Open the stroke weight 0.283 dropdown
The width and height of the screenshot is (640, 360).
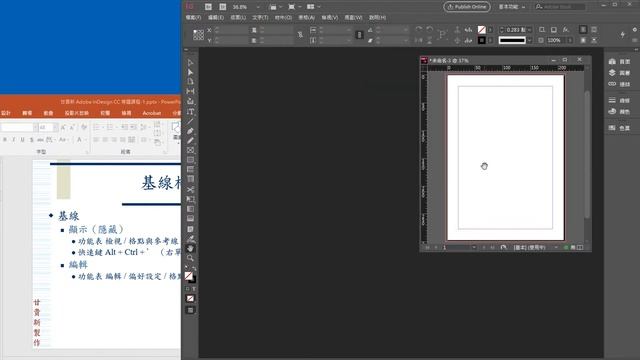coord(529,29)
